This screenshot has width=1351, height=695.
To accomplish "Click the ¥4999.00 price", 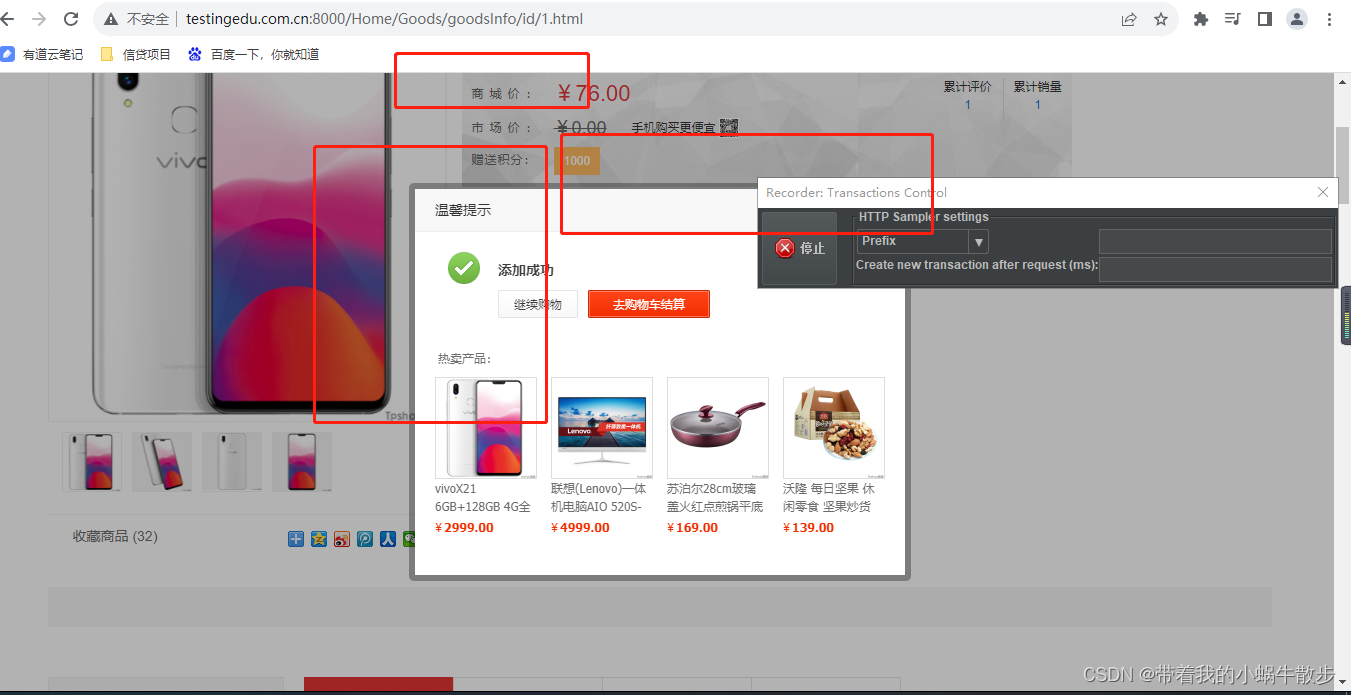I will pyautogui.click(x=580, y=528).
